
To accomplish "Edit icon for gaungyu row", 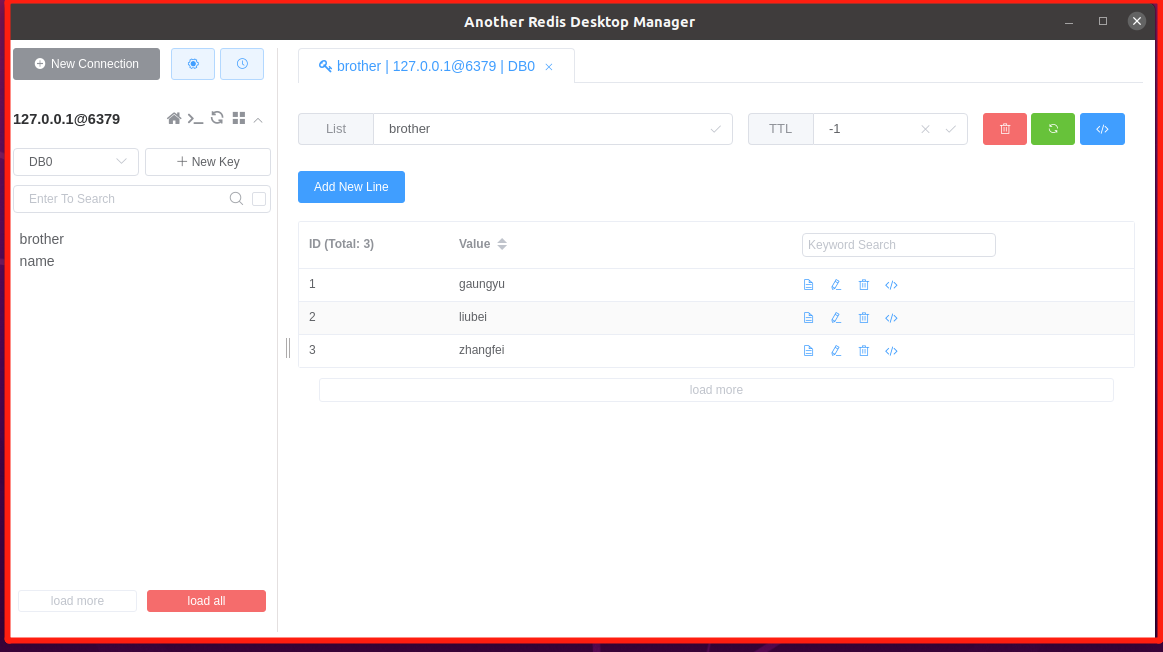I will 836,285.
